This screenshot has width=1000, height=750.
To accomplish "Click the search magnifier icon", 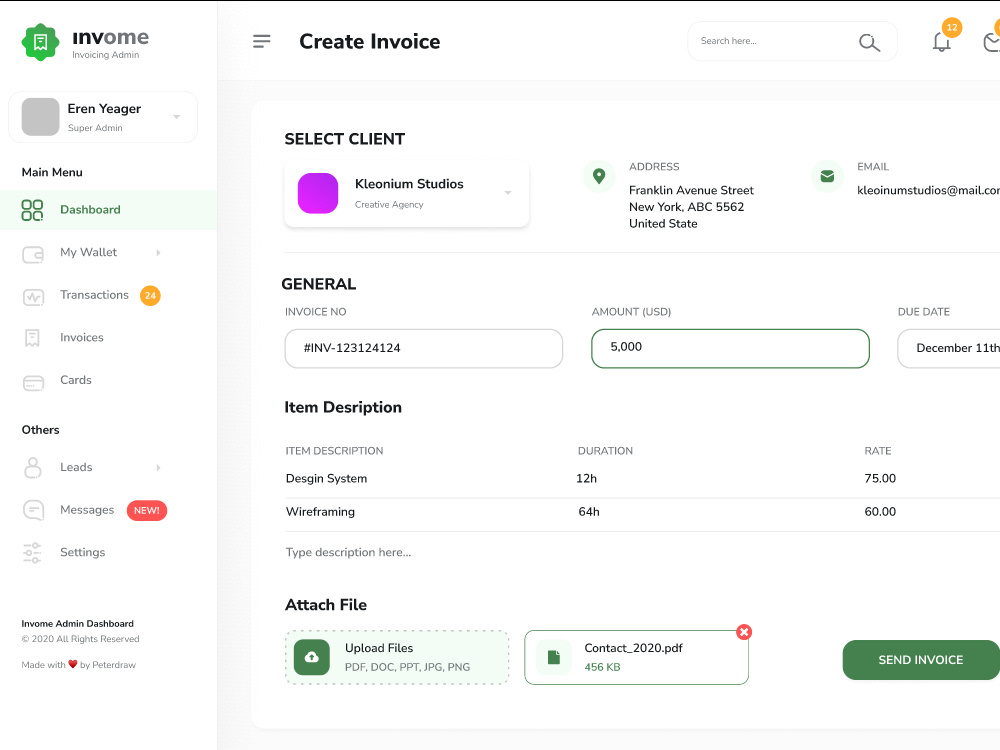I will pos(869,42).
